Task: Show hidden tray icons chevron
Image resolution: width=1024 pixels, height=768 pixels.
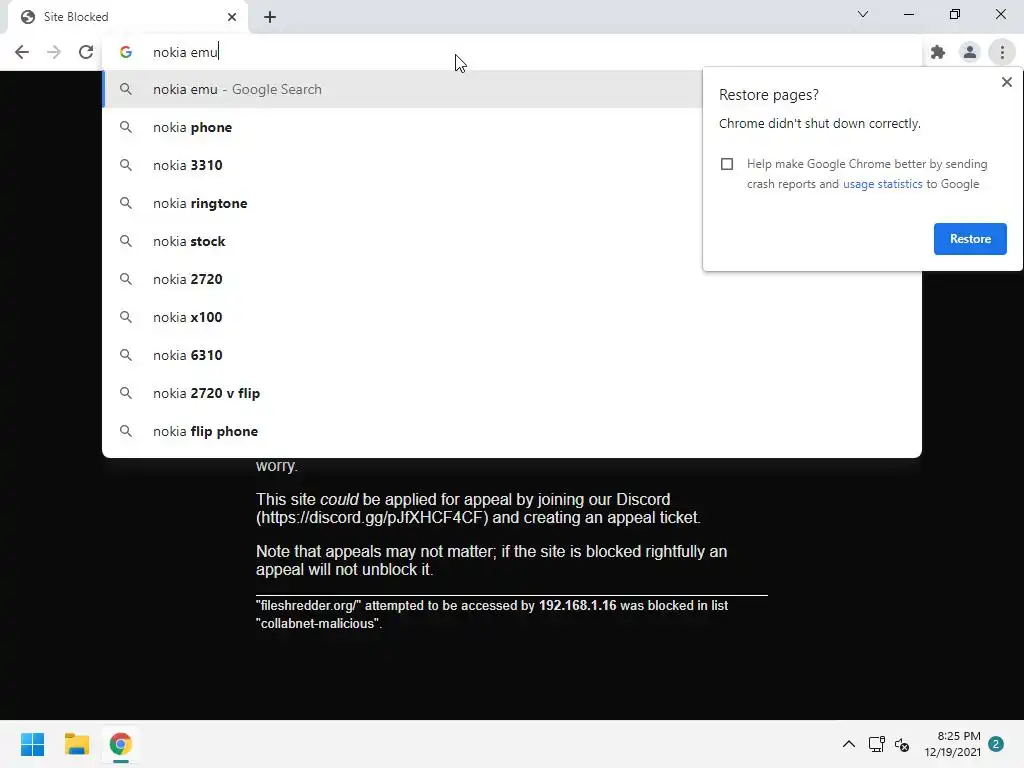Action: point(848,744)
